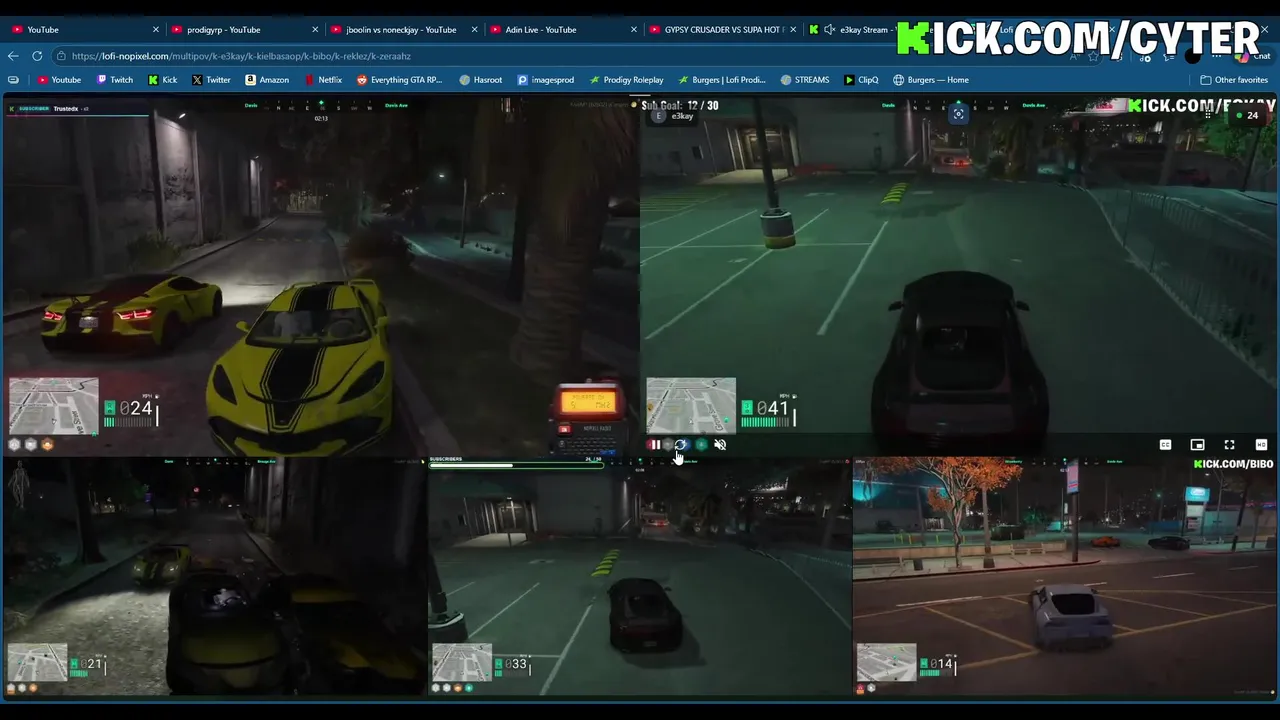Open the Twitter bookmark
The height and width of the screenshot is (720, 1280).
pos(211,80)
